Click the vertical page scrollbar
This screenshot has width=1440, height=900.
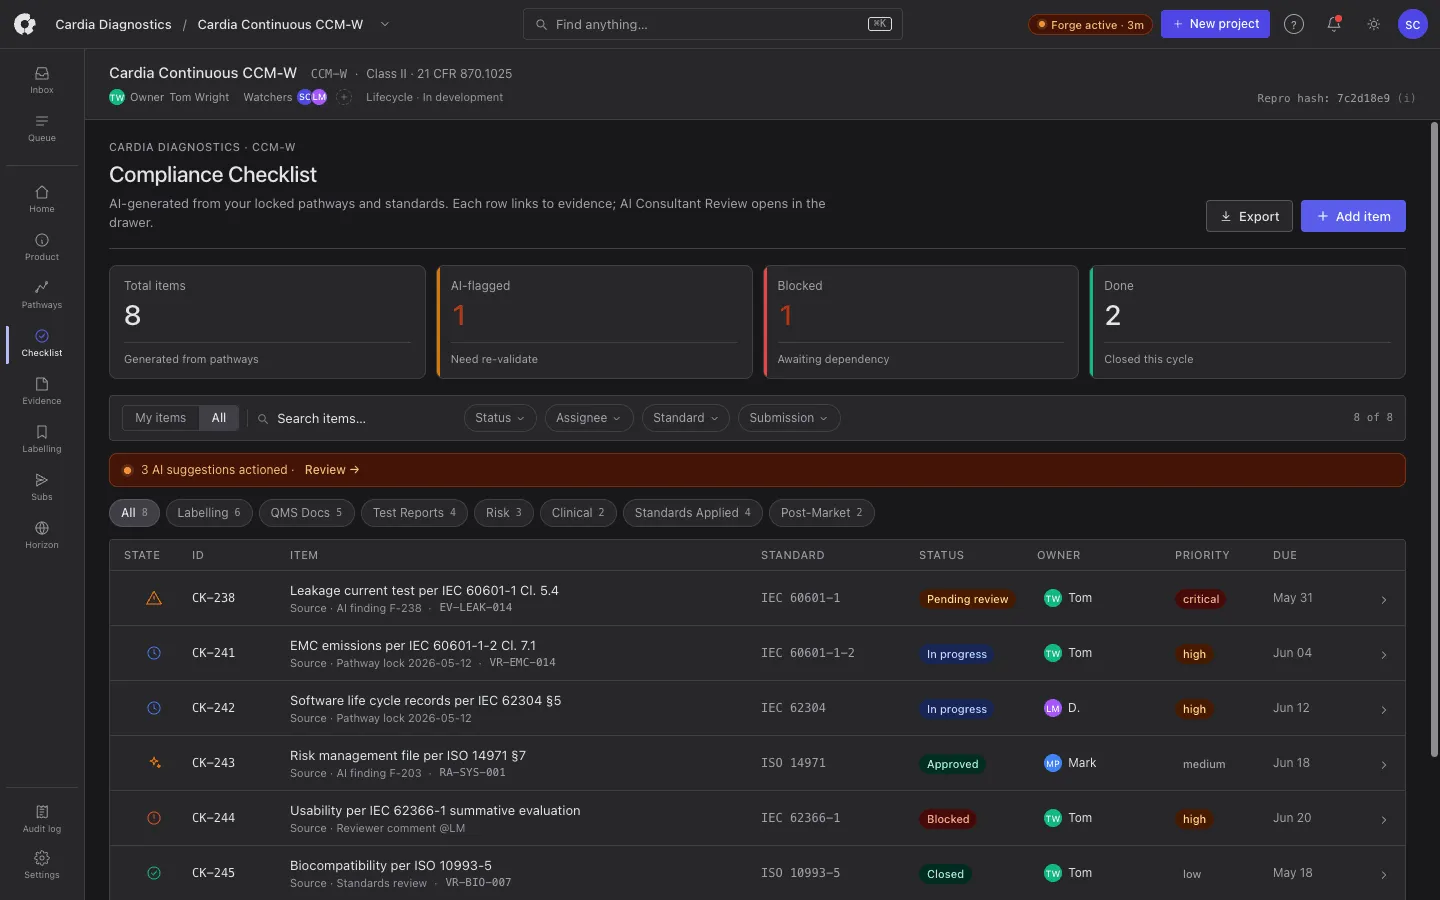point(1434,440)
